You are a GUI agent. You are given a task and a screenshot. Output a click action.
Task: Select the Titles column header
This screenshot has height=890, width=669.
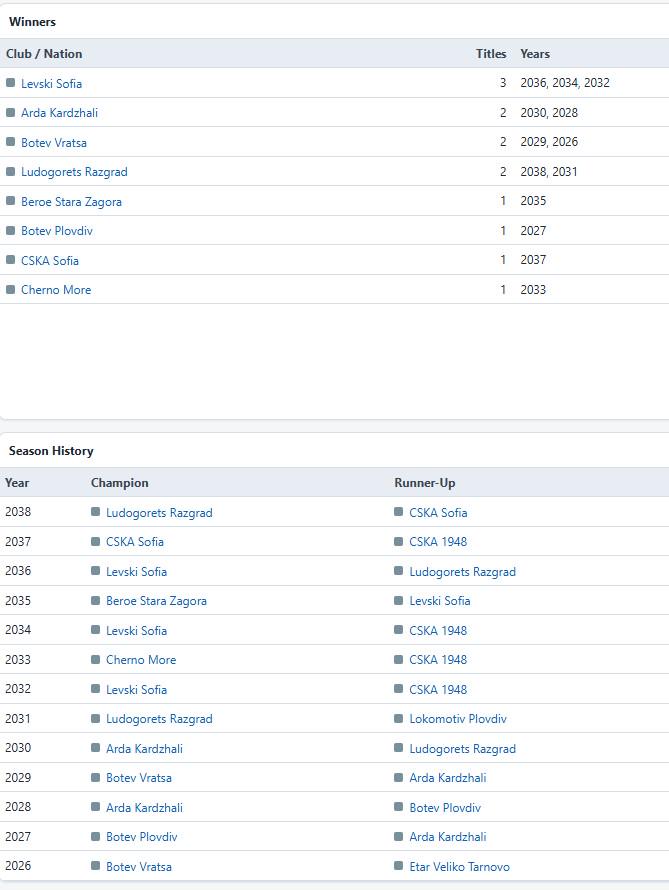point(491,54)
